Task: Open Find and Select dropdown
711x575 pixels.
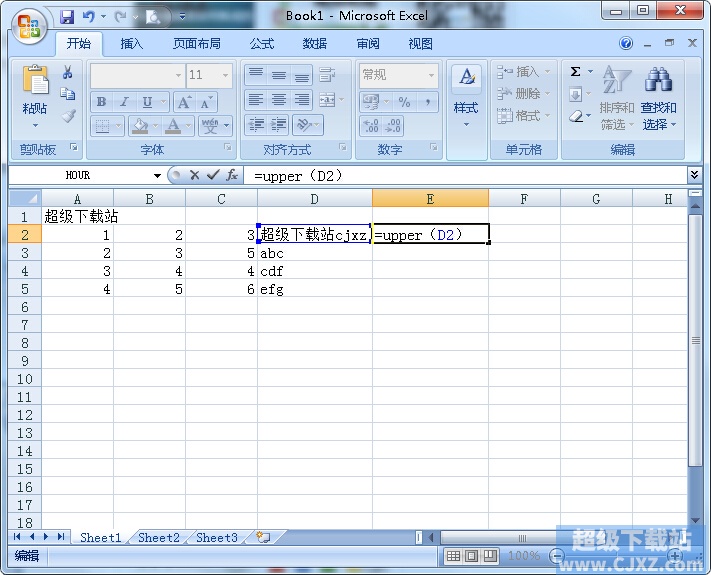Action: (x=658, y=98)
